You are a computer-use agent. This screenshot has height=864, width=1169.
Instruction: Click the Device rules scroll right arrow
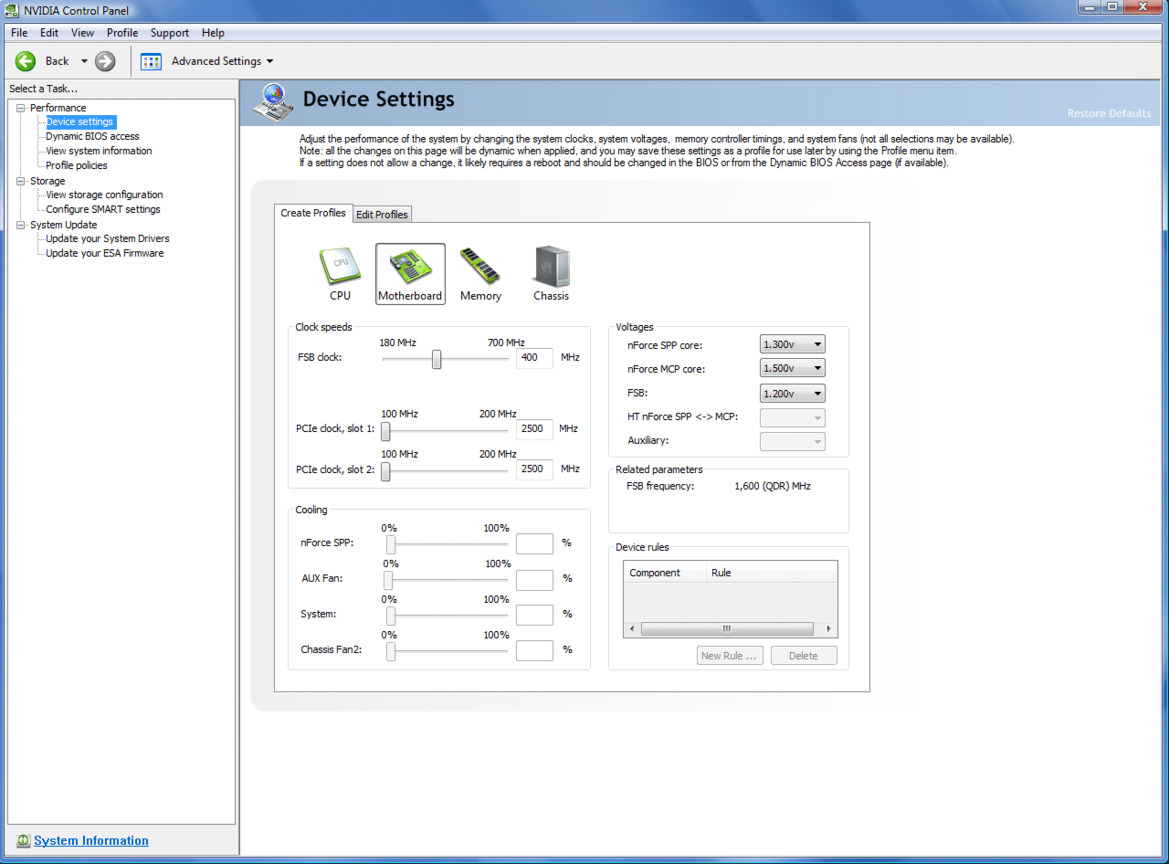(x=828, y=629)
